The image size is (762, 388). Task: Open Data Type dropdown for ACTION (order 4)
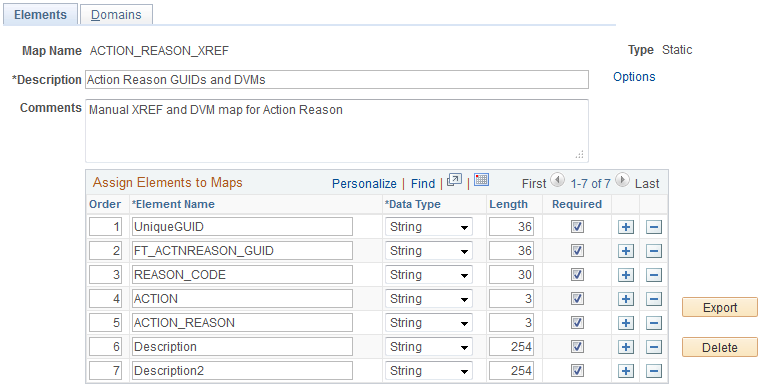pyautogui.click(x=429, y=299)
